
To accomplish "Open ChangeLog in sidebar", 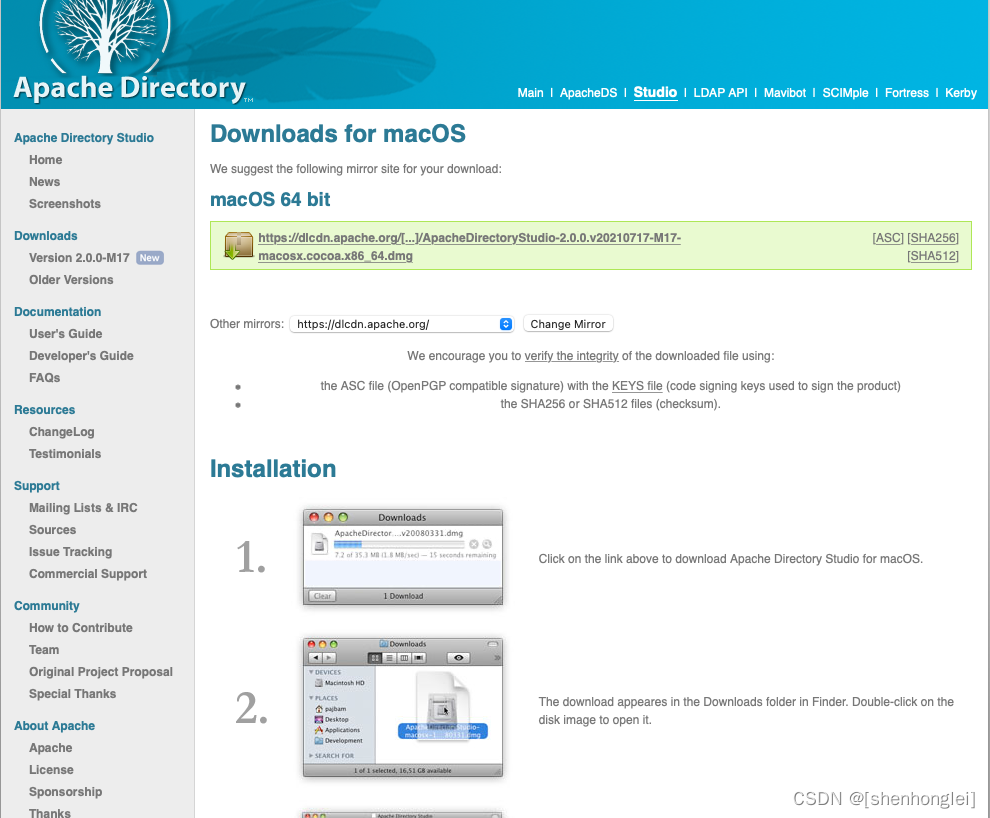I will click(x=61, y=432).
